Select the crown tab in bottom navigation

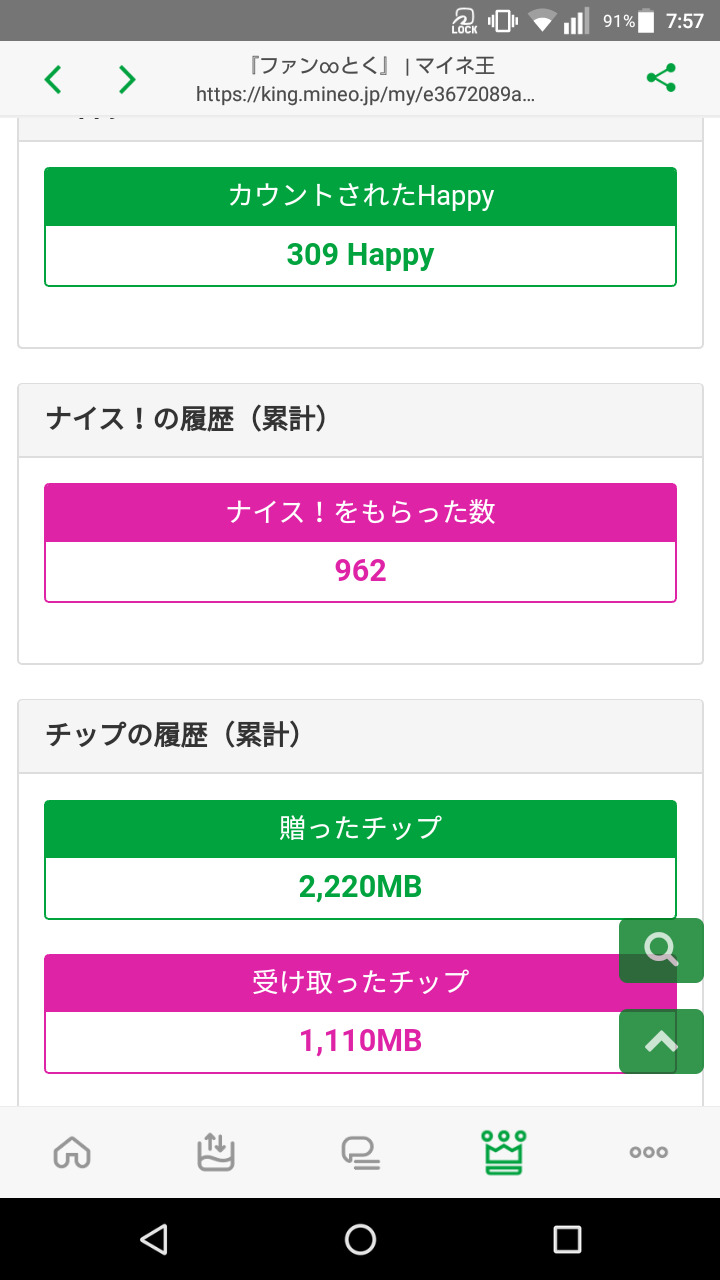(504, 1153)
